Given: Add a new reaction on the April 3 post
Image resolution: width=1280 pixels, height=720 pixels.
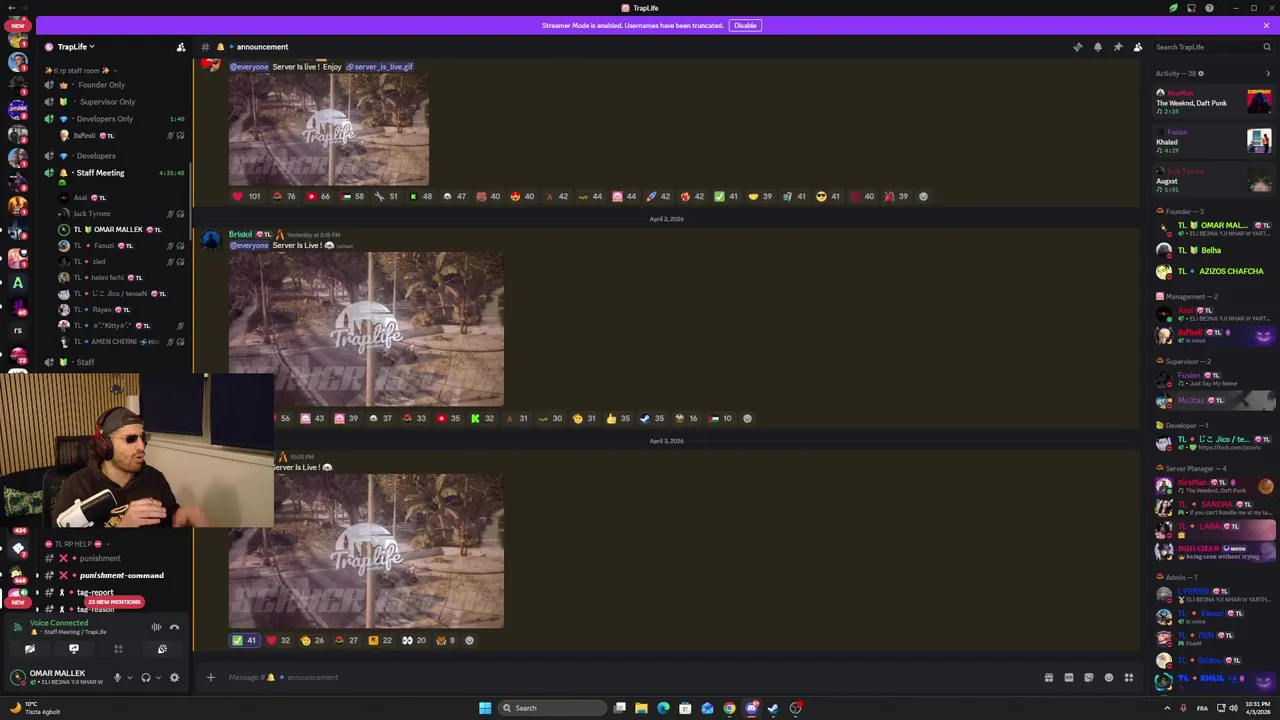Looking at the screenshot, I should click(469, 640).
